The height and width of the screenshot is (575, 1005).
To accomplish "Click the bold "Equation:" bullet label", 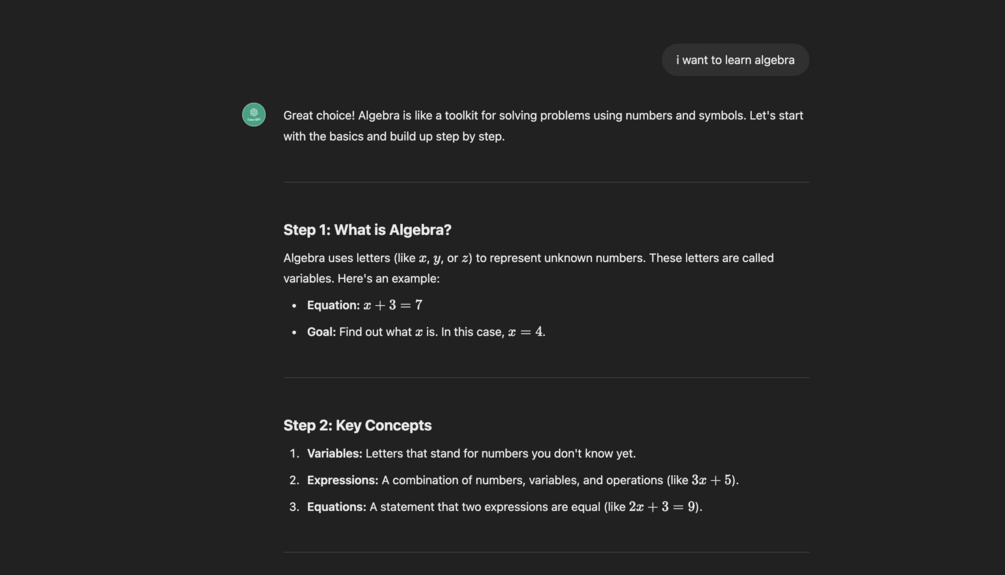I will (x=333, y=305).
